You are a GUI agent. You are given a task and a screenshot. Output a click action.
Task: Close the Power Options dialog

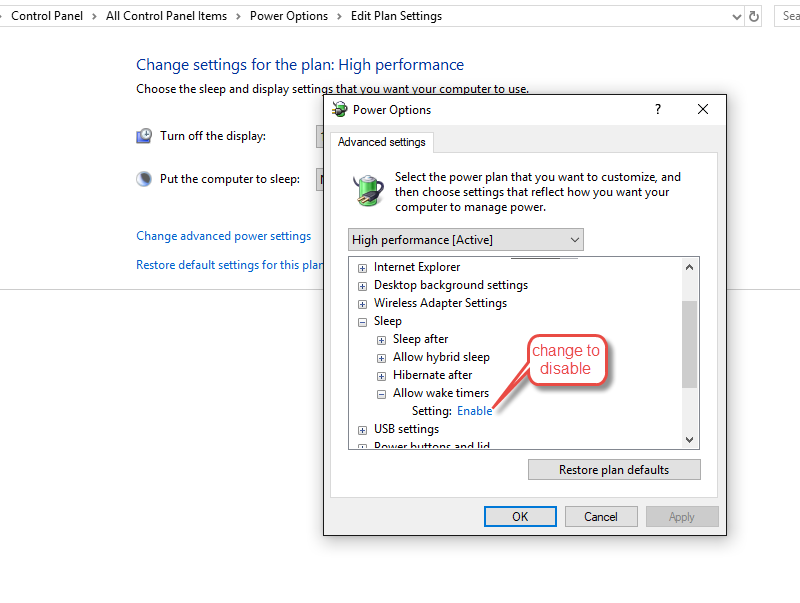click(703, 109)
